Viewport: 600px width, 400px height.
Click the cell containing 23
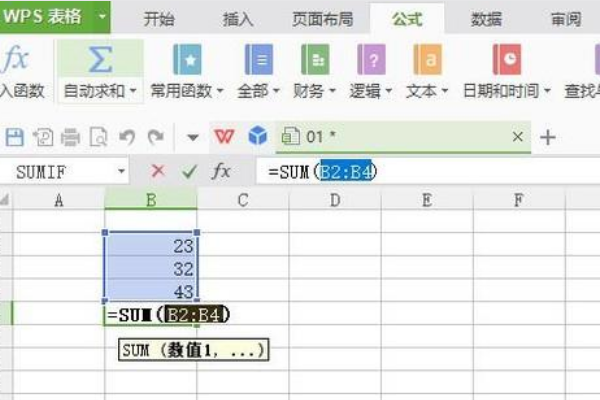point(151,245)
